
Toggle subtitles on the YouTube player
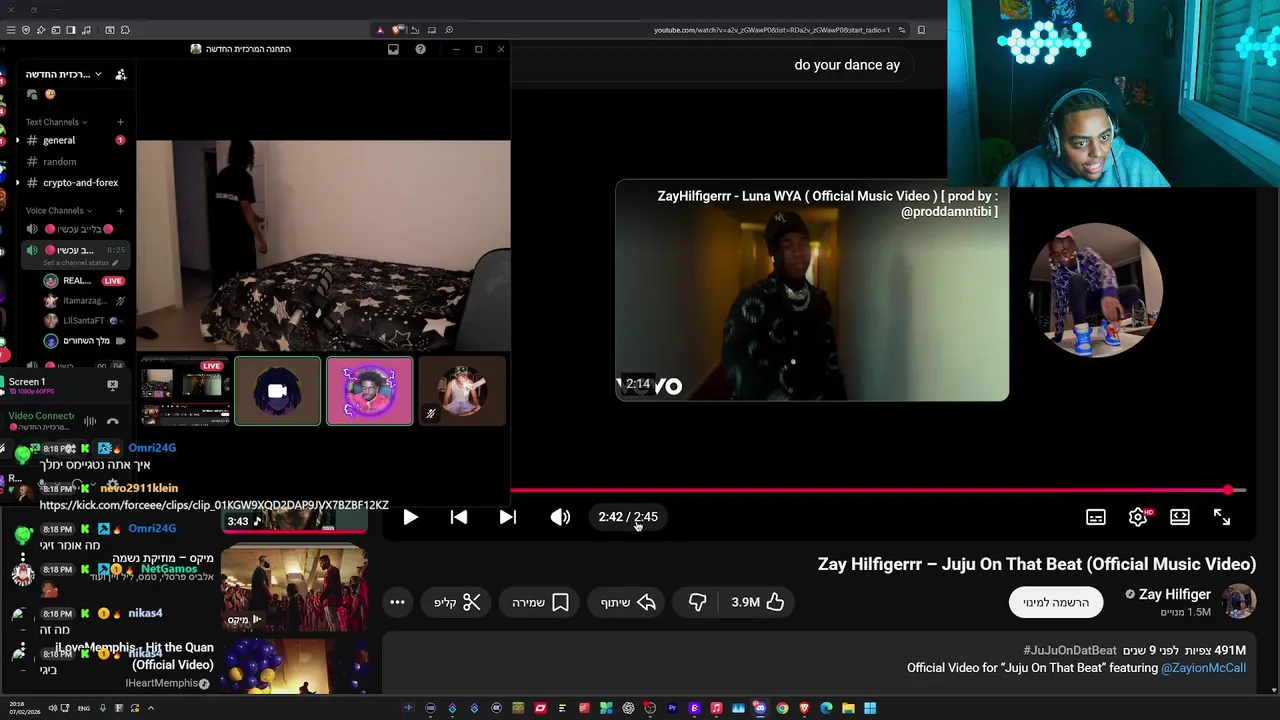pyautogui.click(x=1096, y=517)
